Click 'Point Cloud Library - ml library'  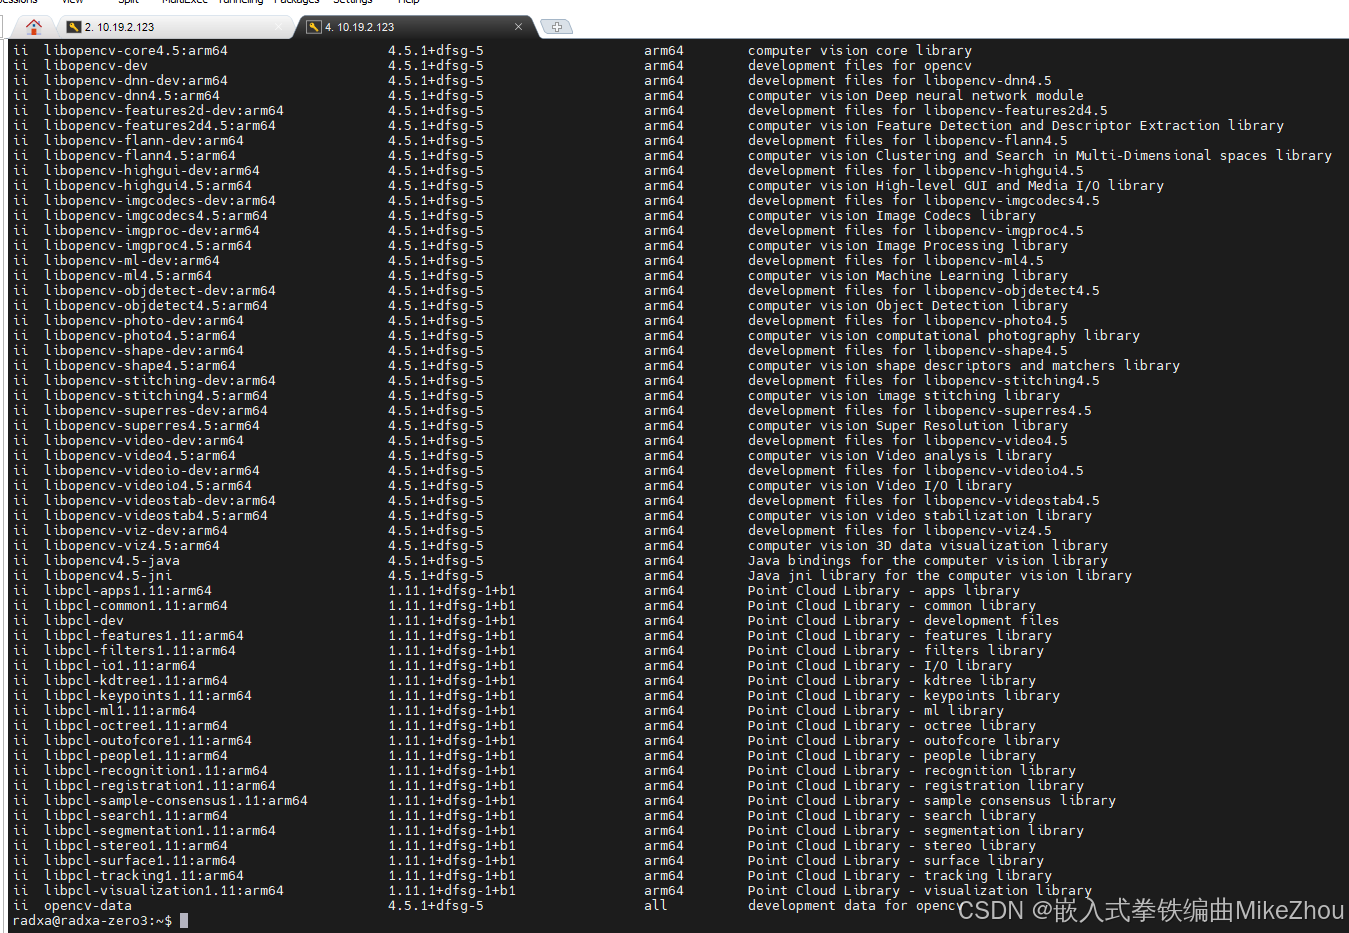(876, 710)
